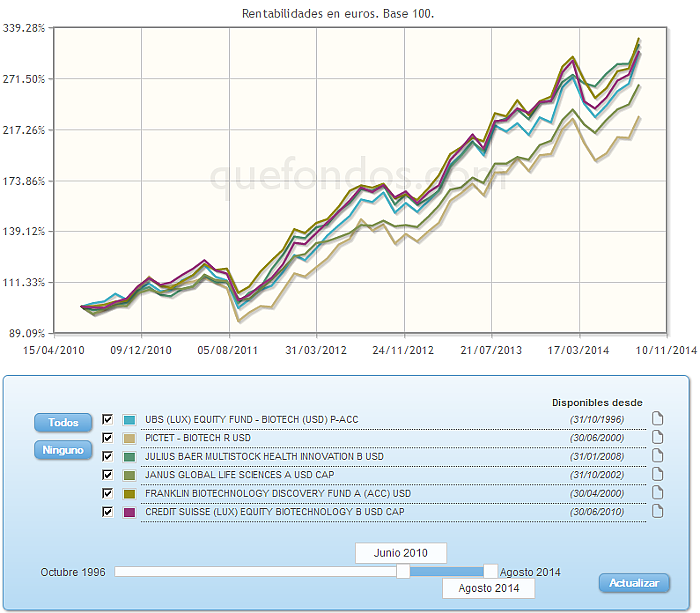Click the Agosto 2014 label box below slider
Screen dimensions: 700x613
pyautogui.click(x=488, y=588)
